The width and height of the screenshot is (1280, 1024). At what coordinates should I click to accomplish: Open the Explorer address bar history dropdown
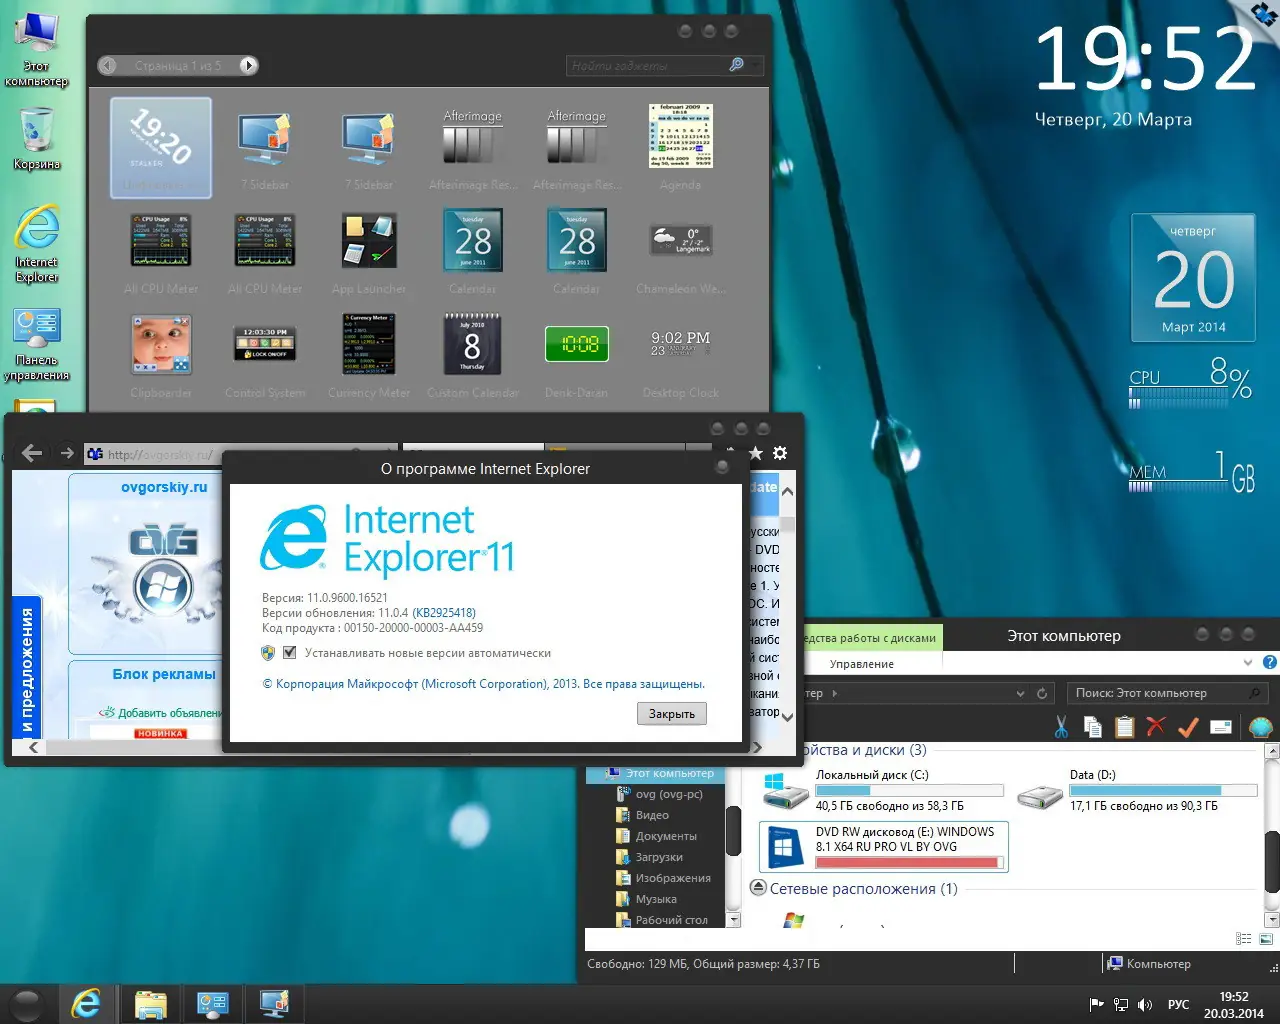click(1020, 693)
